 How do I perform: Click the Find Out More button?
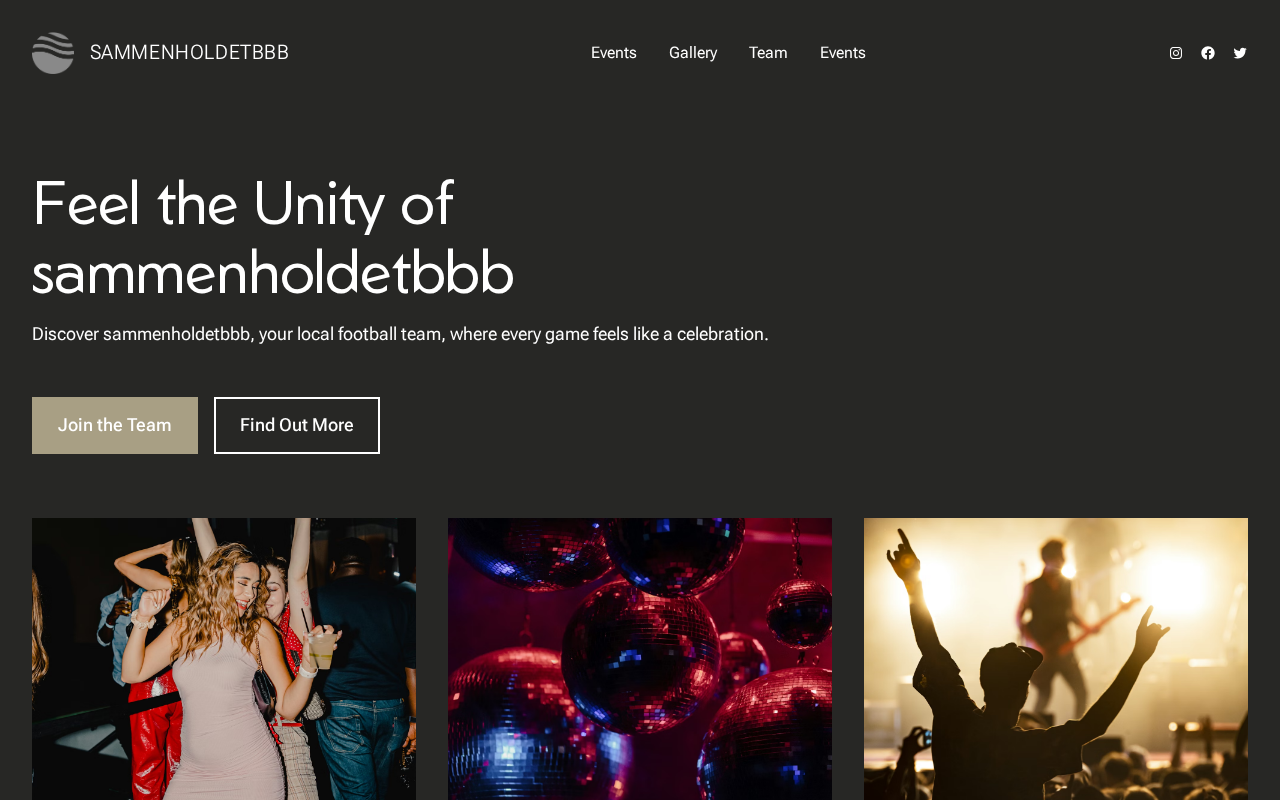pyautogui.click(x=297, y=425)
